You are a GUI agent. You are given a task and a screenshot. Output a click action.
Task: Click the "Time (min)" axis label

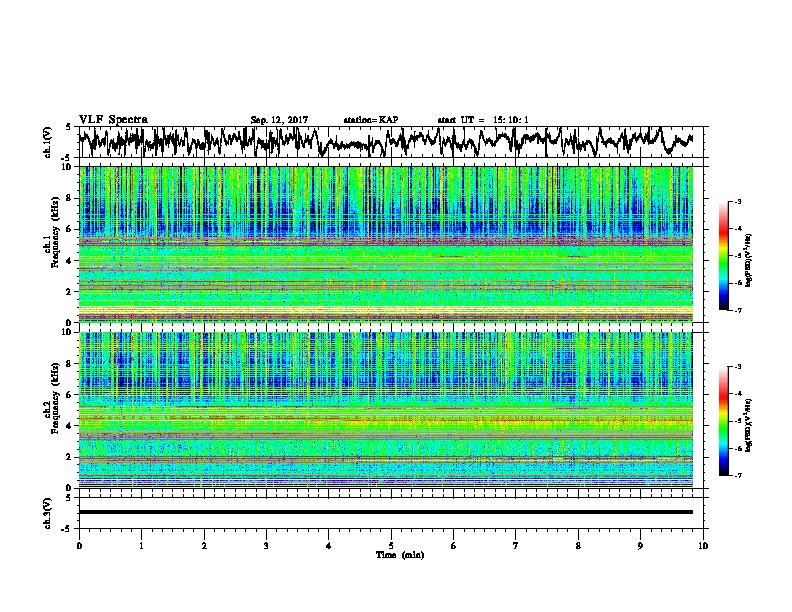(400, 555)
